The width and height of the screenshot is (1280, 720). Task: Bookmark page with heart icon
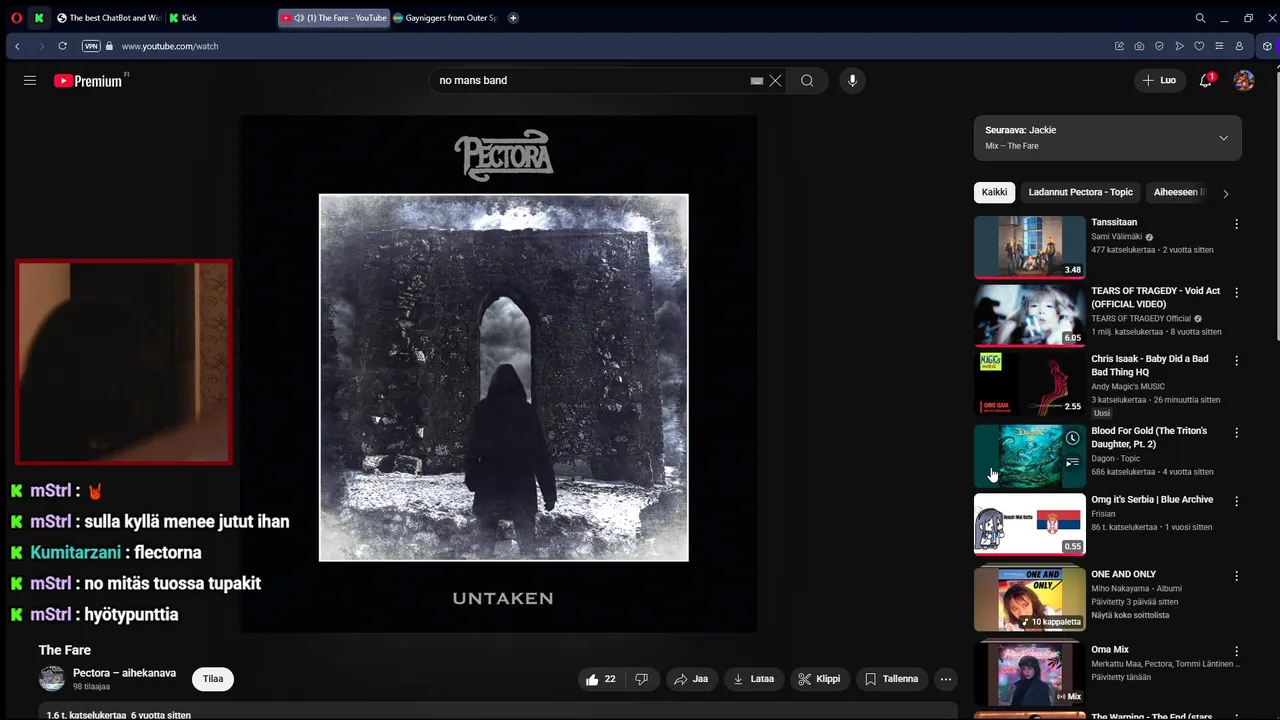(1199, 46)
